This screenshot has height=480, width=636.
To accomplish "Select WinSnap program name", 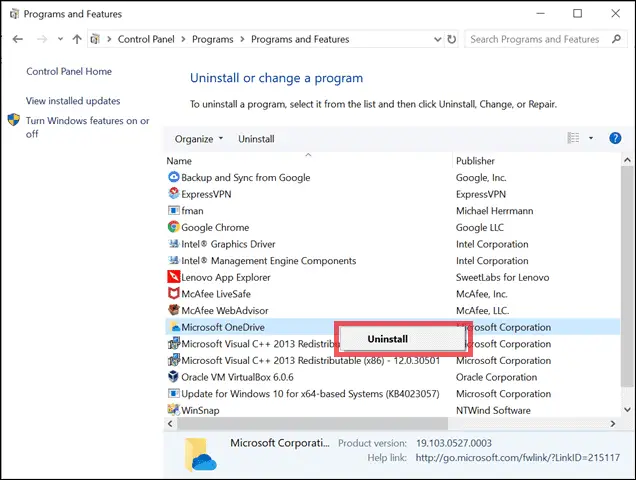I will [200, 410].
